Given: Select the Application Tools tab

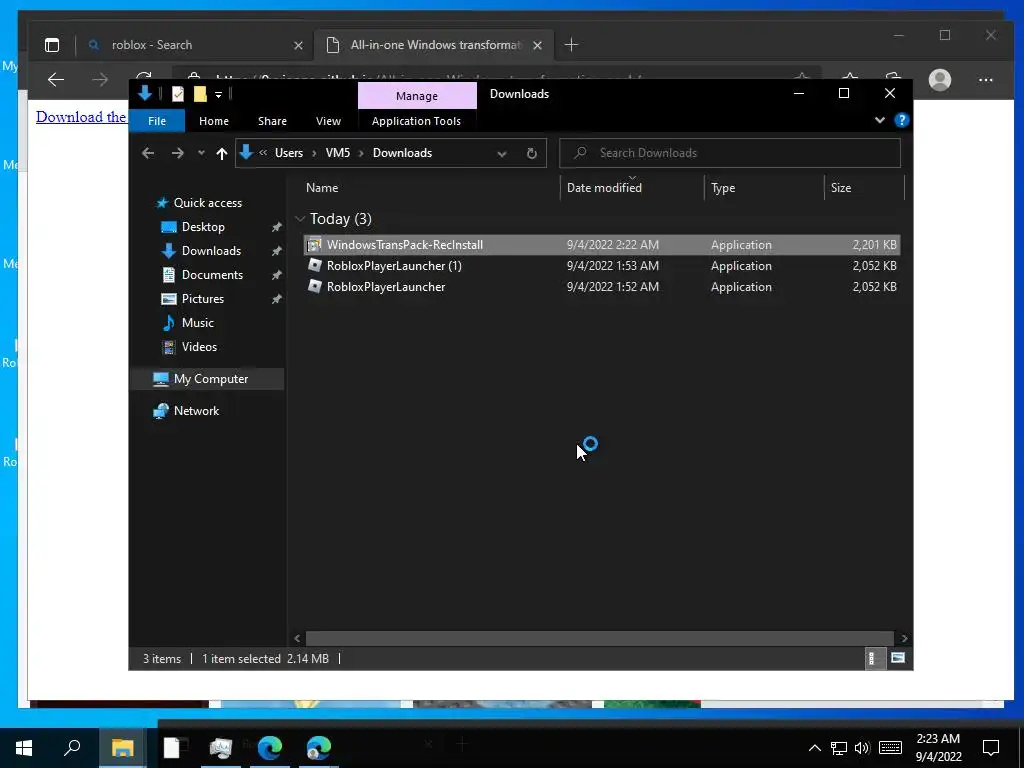Looking at the screenshot, I should pyautogui.click(x=416, y=121).
